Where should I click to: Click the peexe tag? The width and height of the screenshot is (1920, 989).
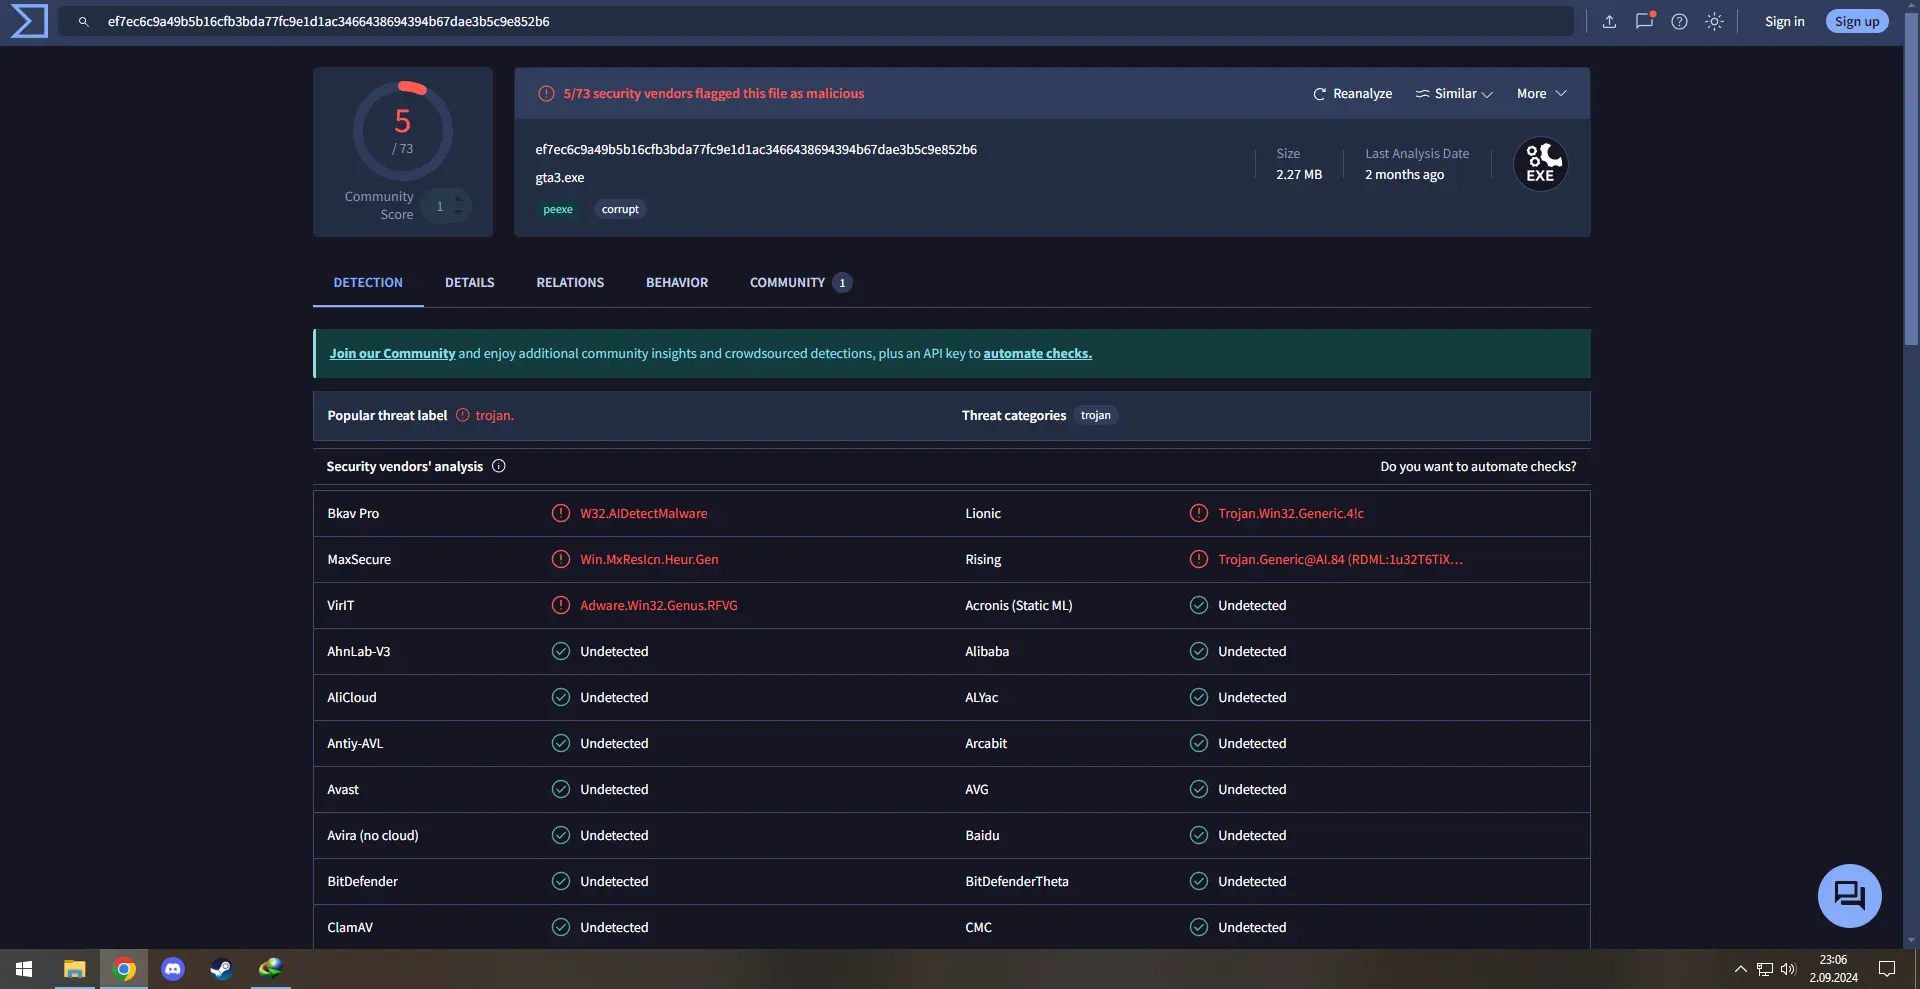(558, 209)
